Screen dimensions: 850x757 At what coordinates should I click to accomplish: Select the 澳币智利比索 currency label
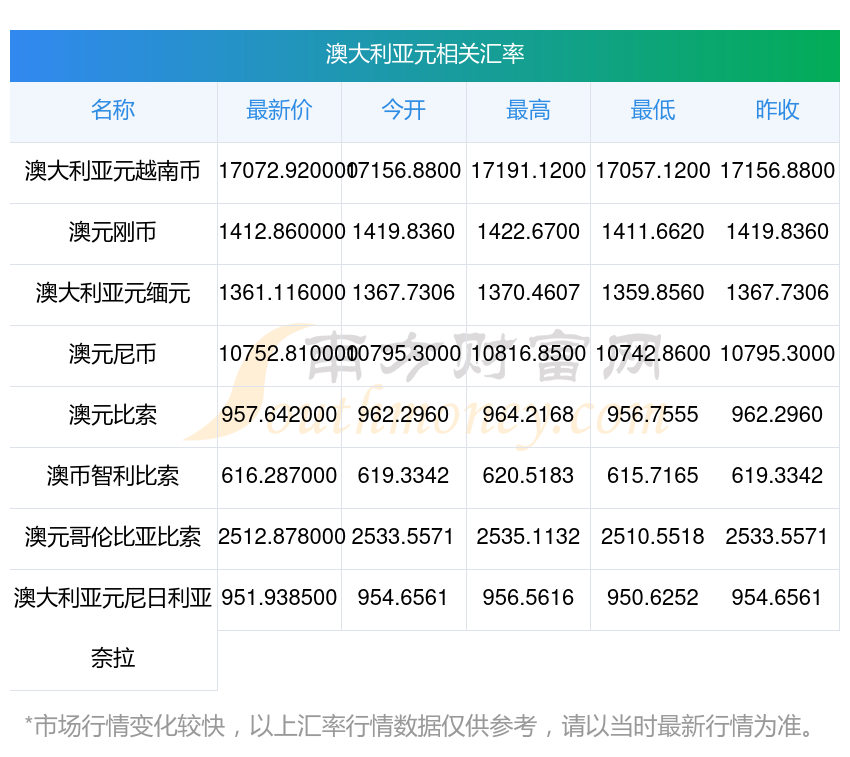click(113, 476)
